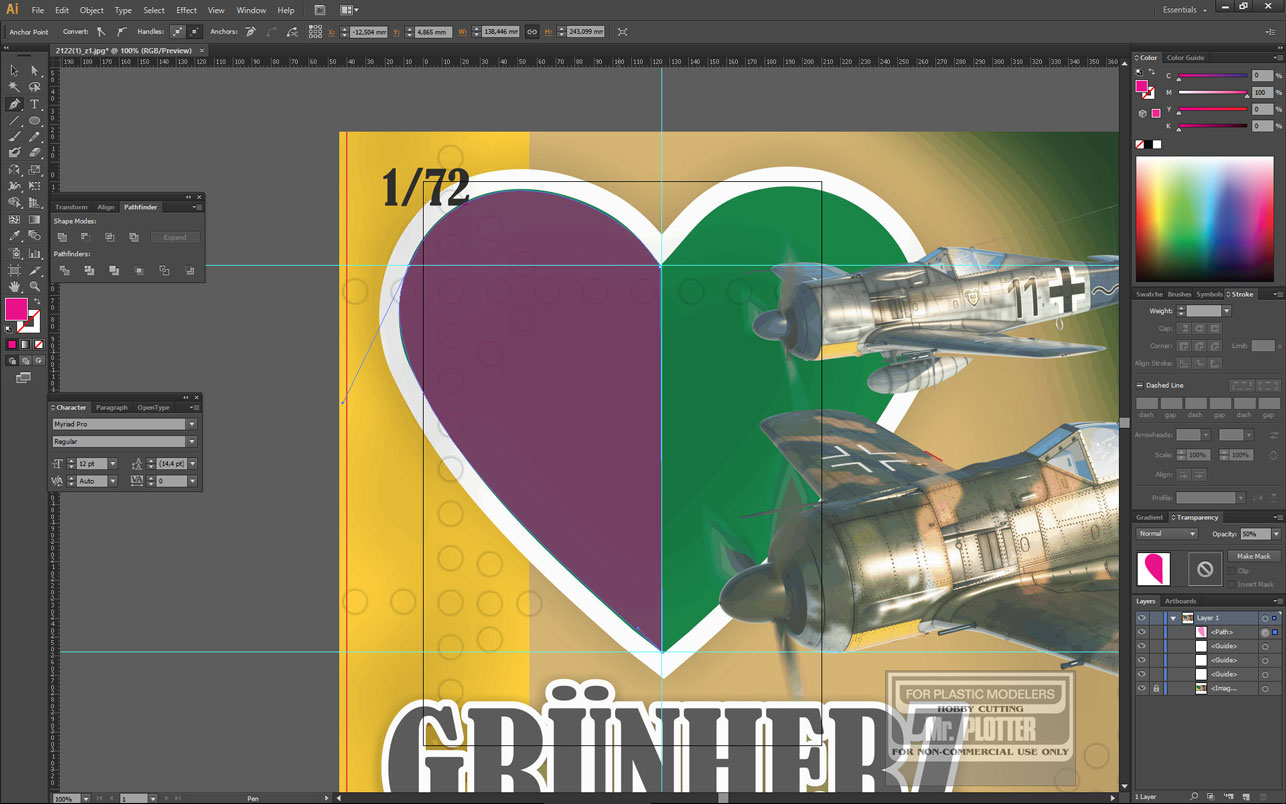
Task: Select the Lasso tool
Action: click(34, 88)
